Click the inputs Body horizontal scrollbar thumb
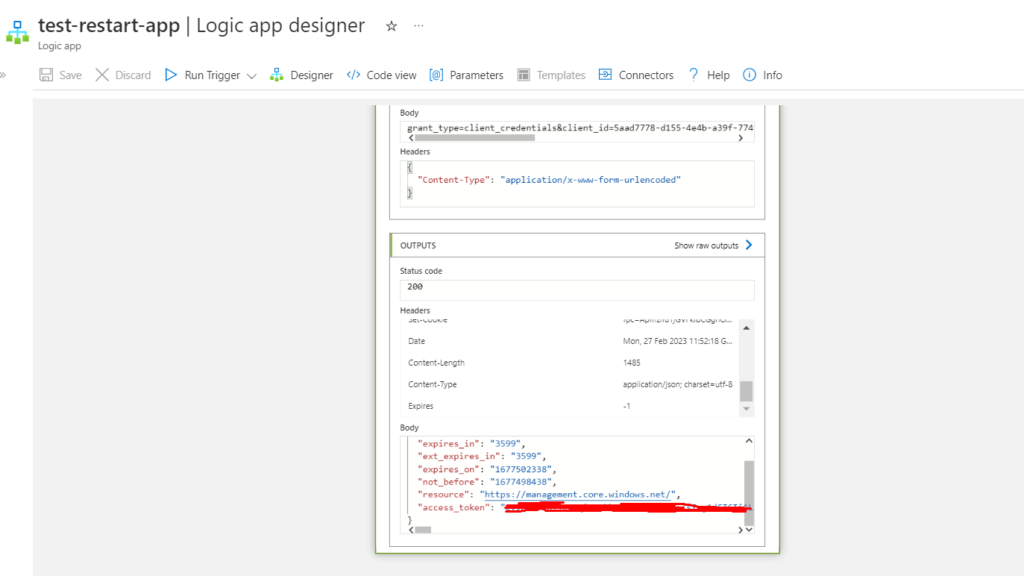The image size is (1024, 576). pyautogui.click(x=475, y=138)
